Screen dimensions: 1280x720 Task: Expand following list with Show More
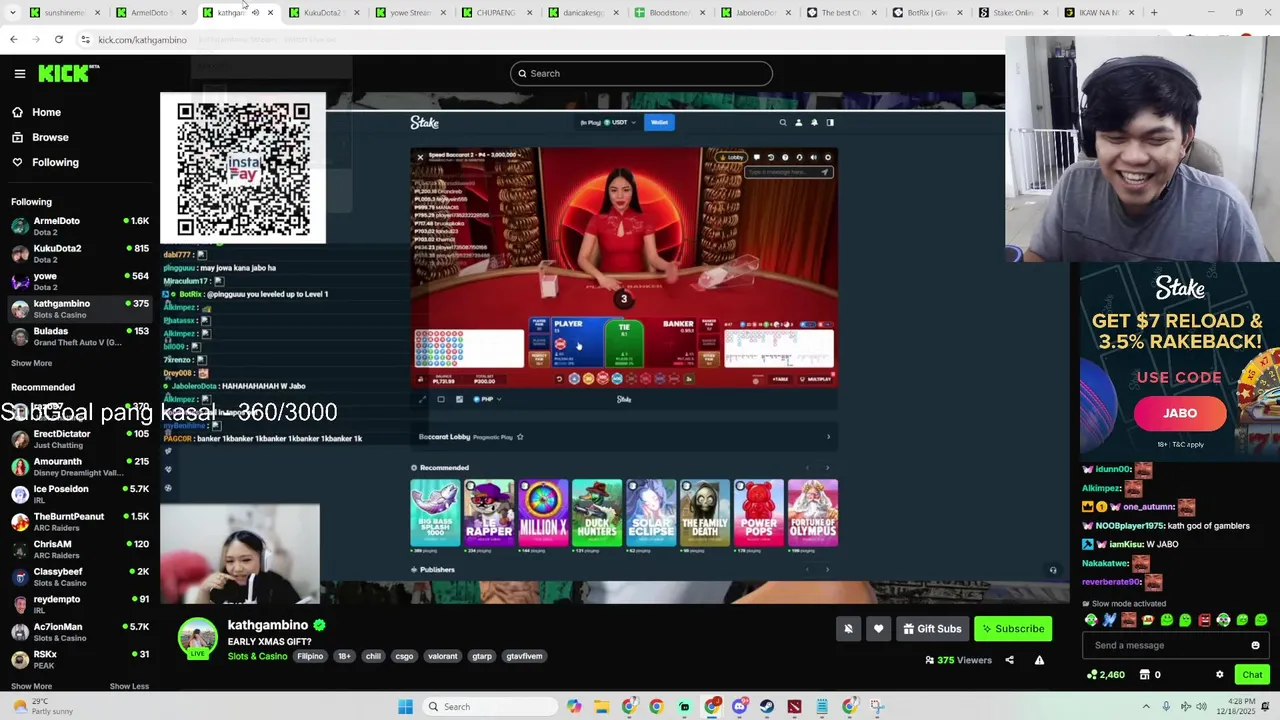pos(31,363)
